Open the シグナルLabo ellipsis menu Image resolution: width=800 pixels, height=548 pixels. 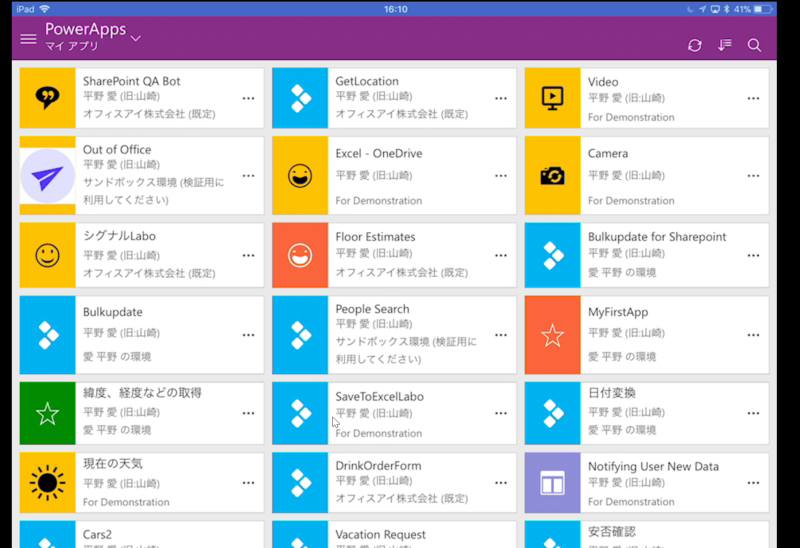pos(248,255)
